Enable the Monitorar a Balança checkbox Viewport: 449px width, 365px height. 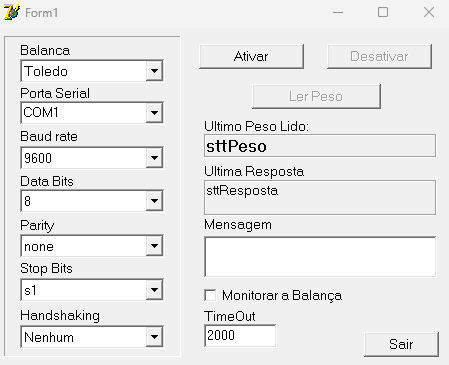coord(210,295)
